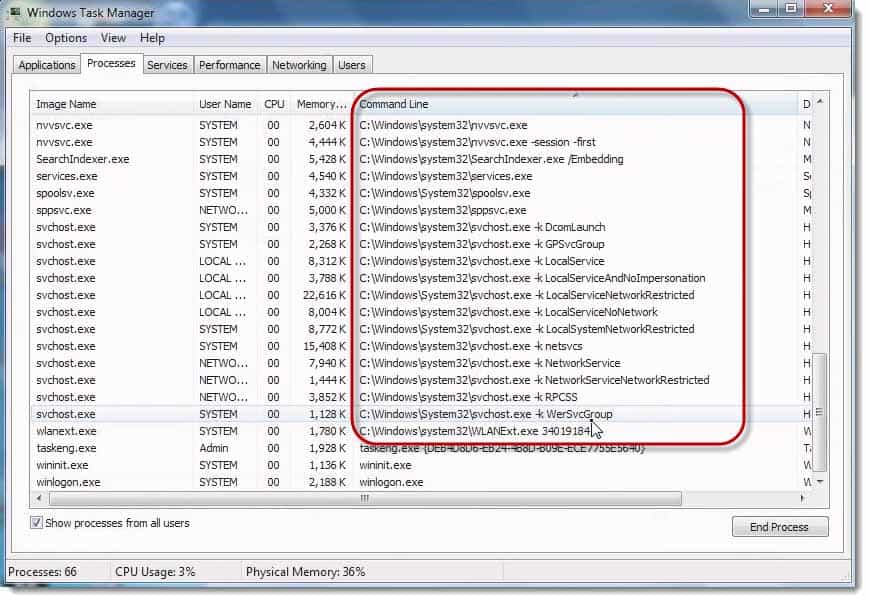This screenshot has width=870, height=602.
Task: Minimize the Task Manager window
Action: [x=765, y=8]
